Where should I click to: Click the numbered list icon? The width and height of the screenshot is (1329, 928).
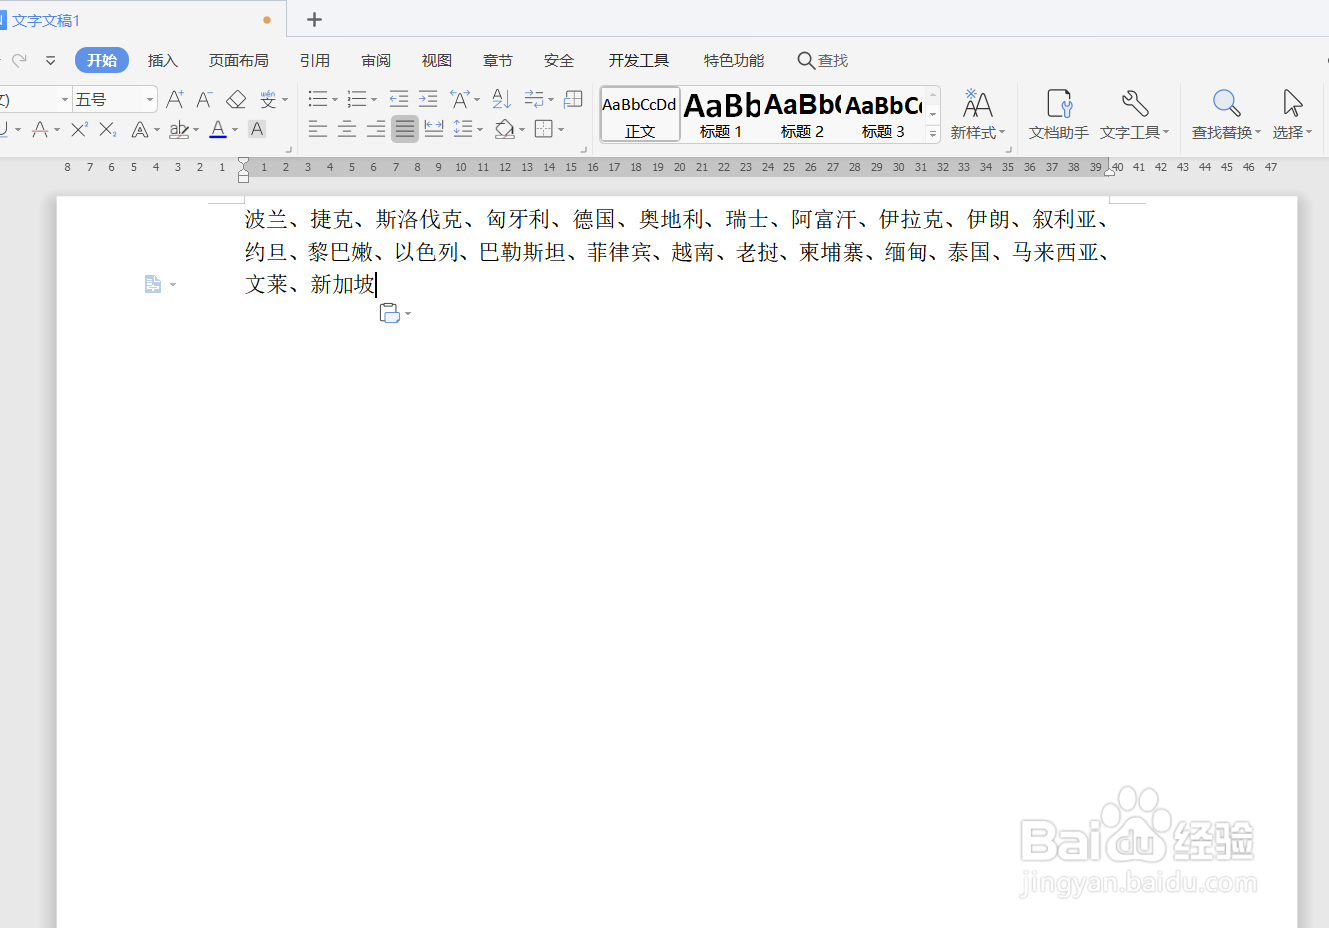coord(357,99)
